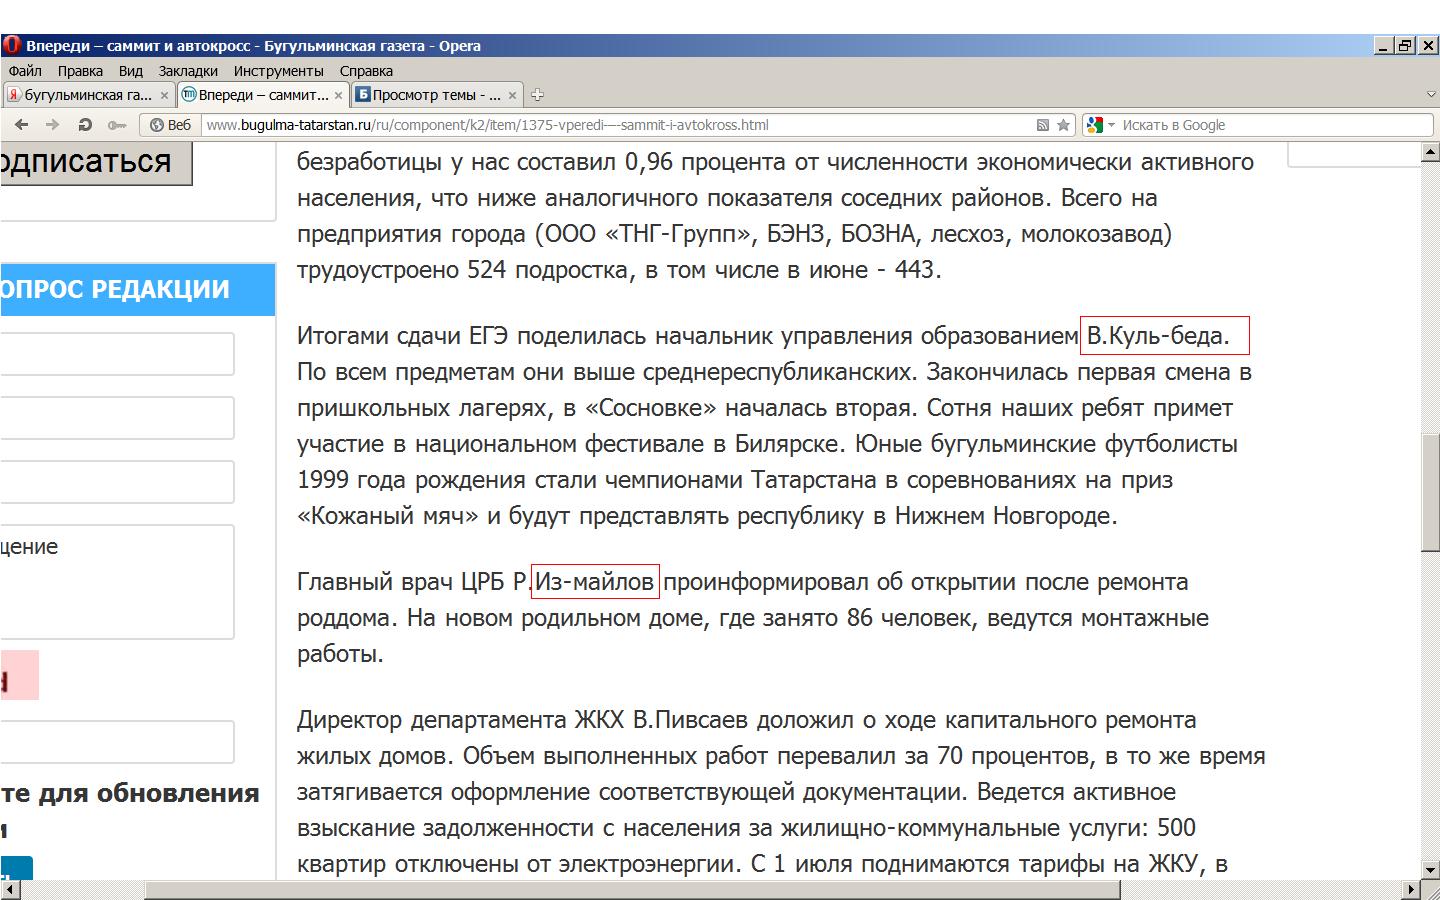
Task: Click the RSS feed icon in address bar
Action: tap(1043, 125)
